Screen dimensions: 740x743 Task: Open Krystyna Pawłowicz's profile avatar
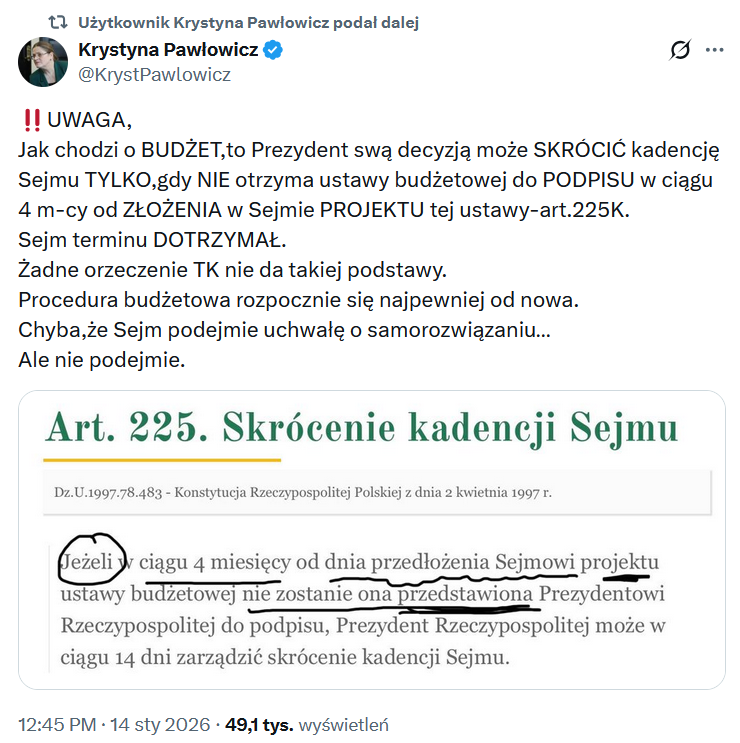pyautogui.click(x=43, y=62)
